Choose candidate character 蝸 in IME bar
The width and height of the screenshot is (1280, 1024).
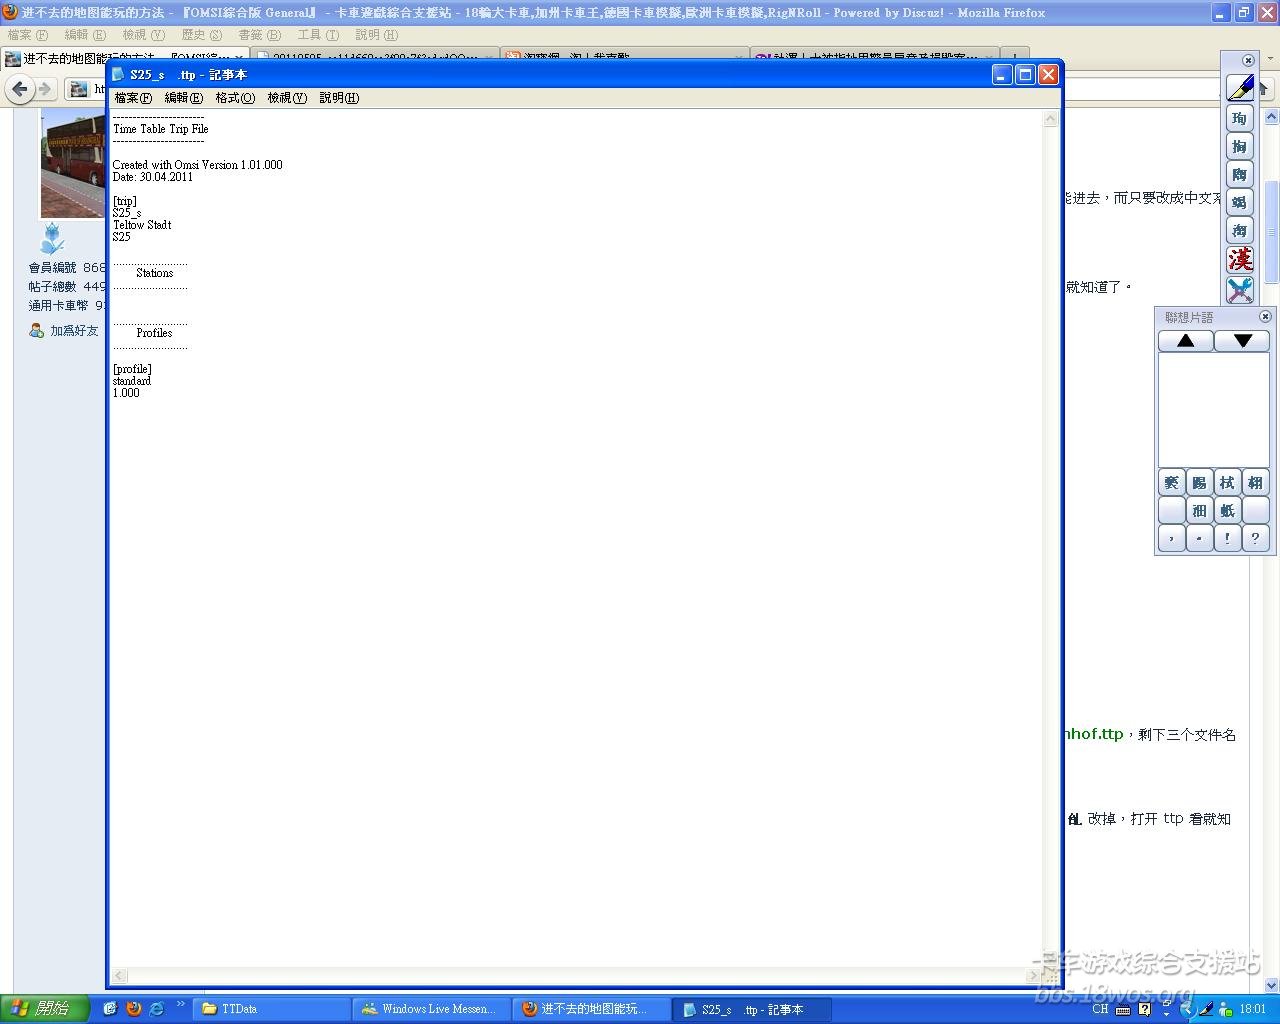point(1240,202)
